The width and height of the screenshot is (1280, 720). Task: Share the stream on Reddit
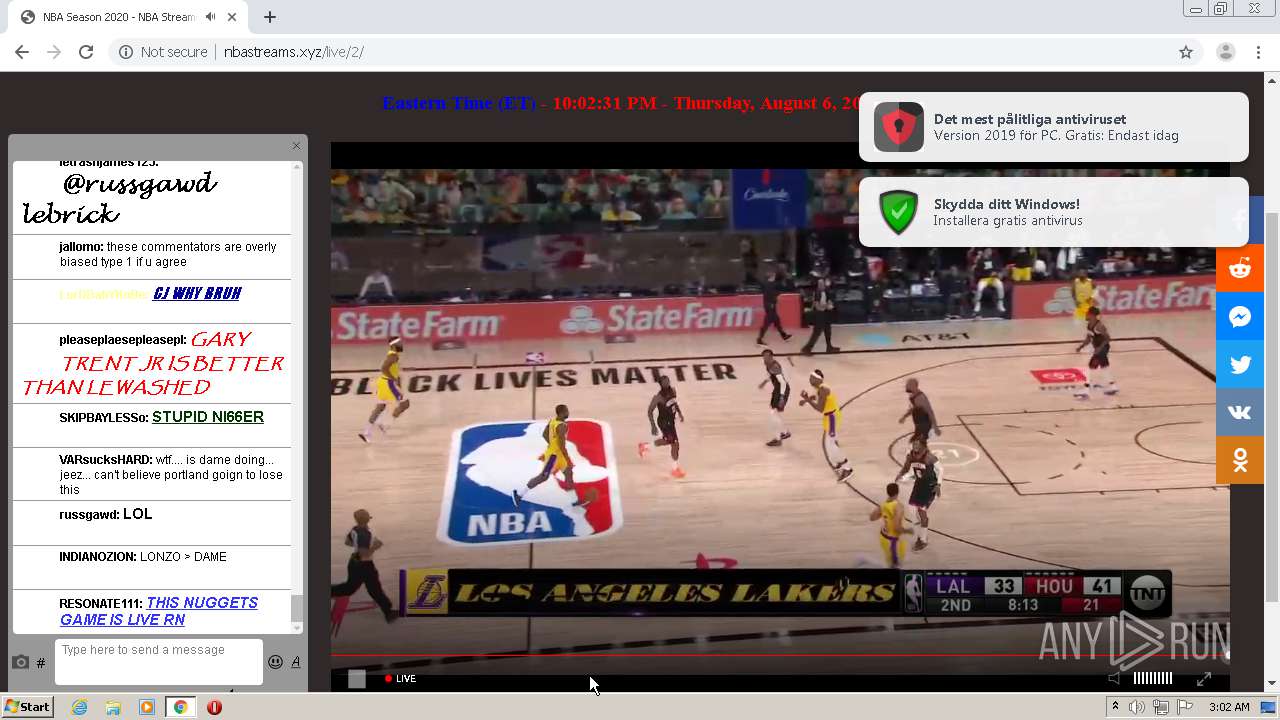point(1240,268)
